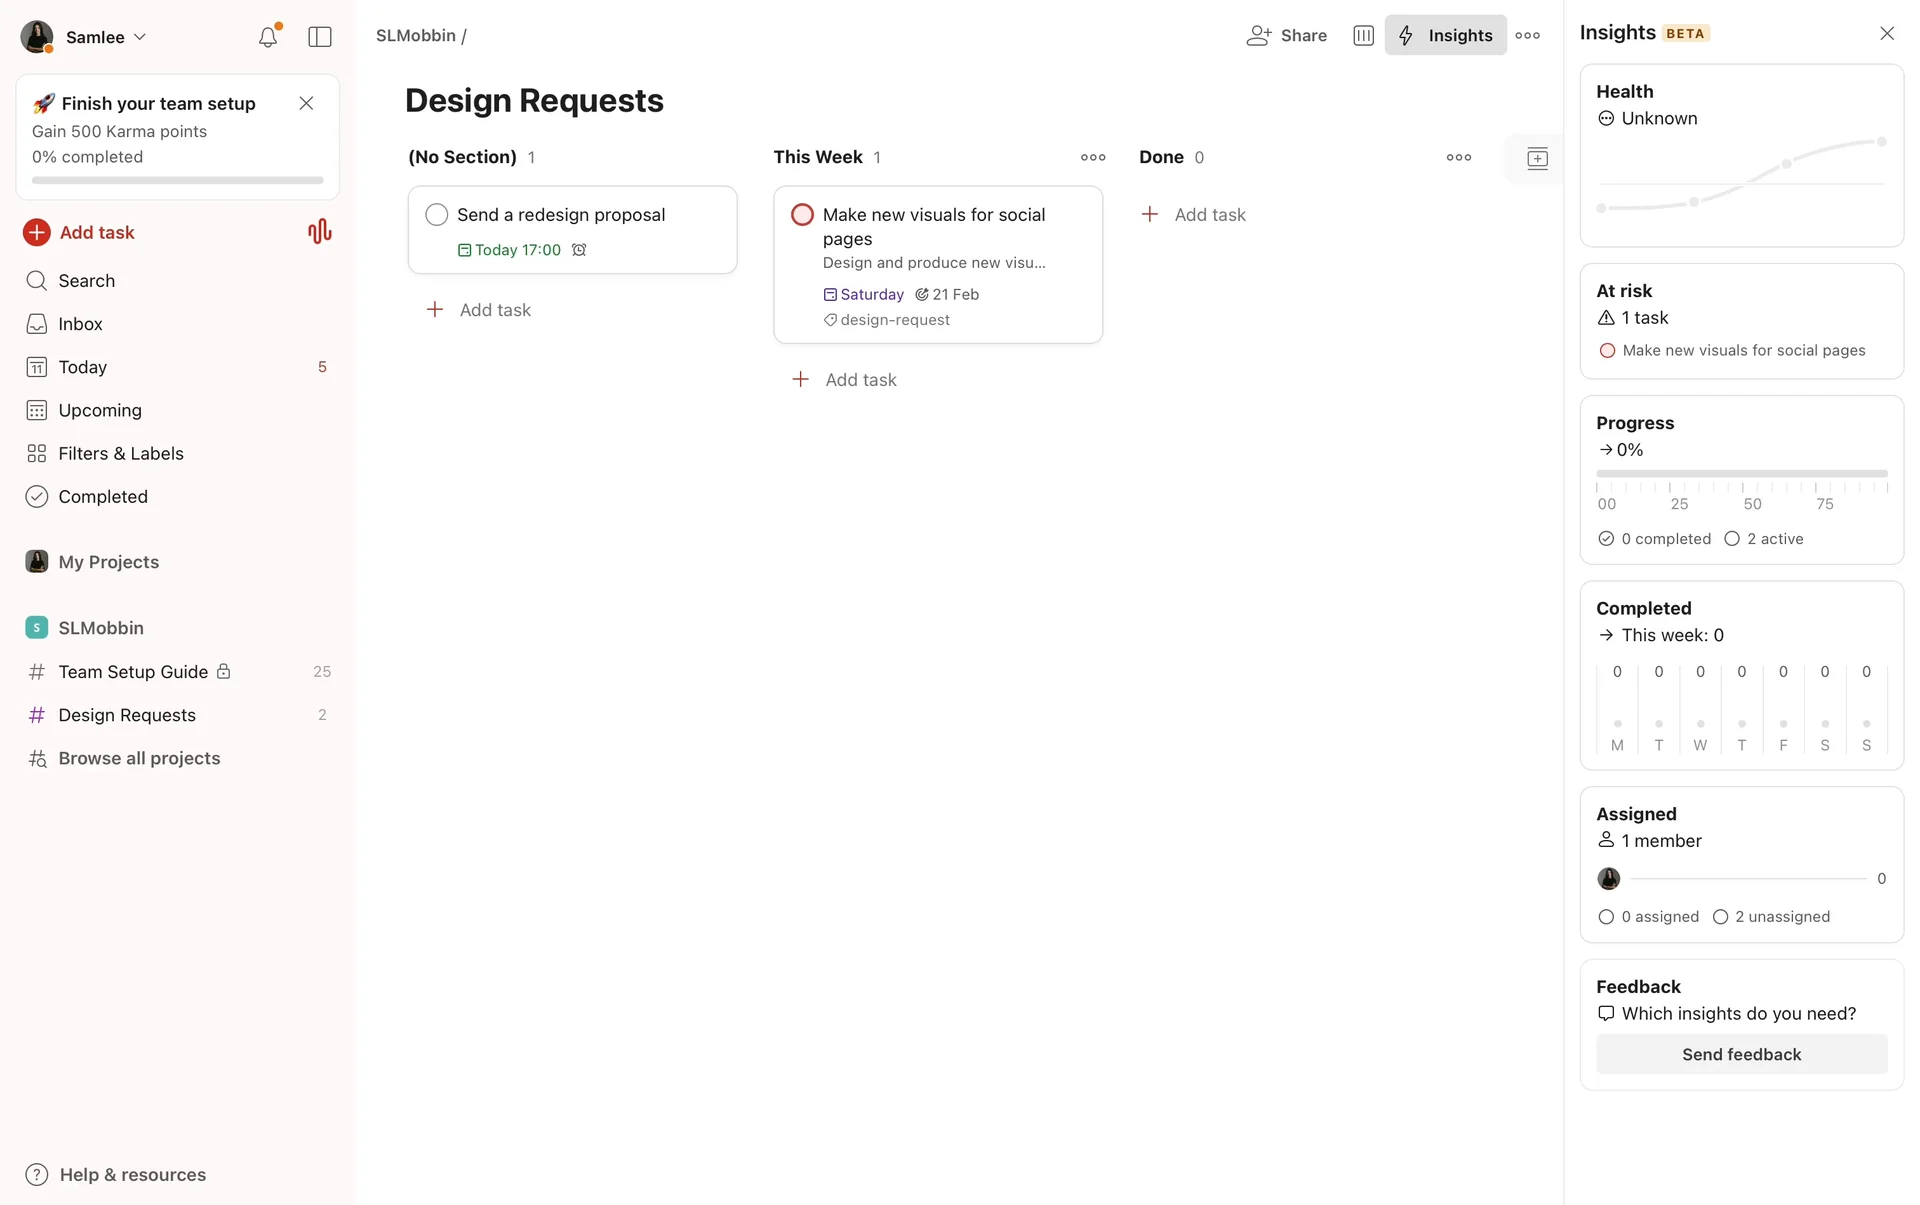
Task: Open the notifications bell
Action: point(267,37)
